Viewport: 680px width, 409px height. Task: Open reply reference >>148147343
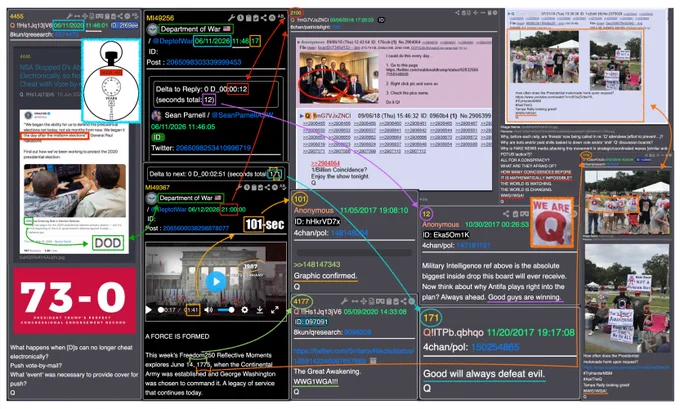click(317, 265)
